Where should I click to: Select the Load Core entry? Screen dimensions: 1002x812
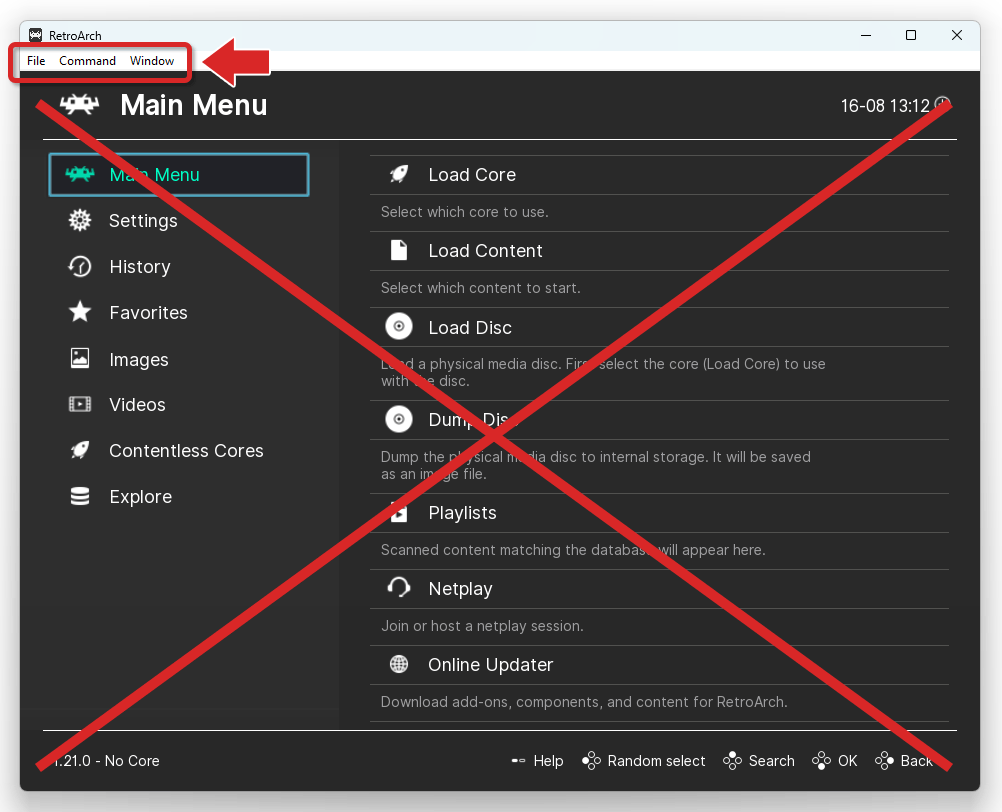[659, 174]
